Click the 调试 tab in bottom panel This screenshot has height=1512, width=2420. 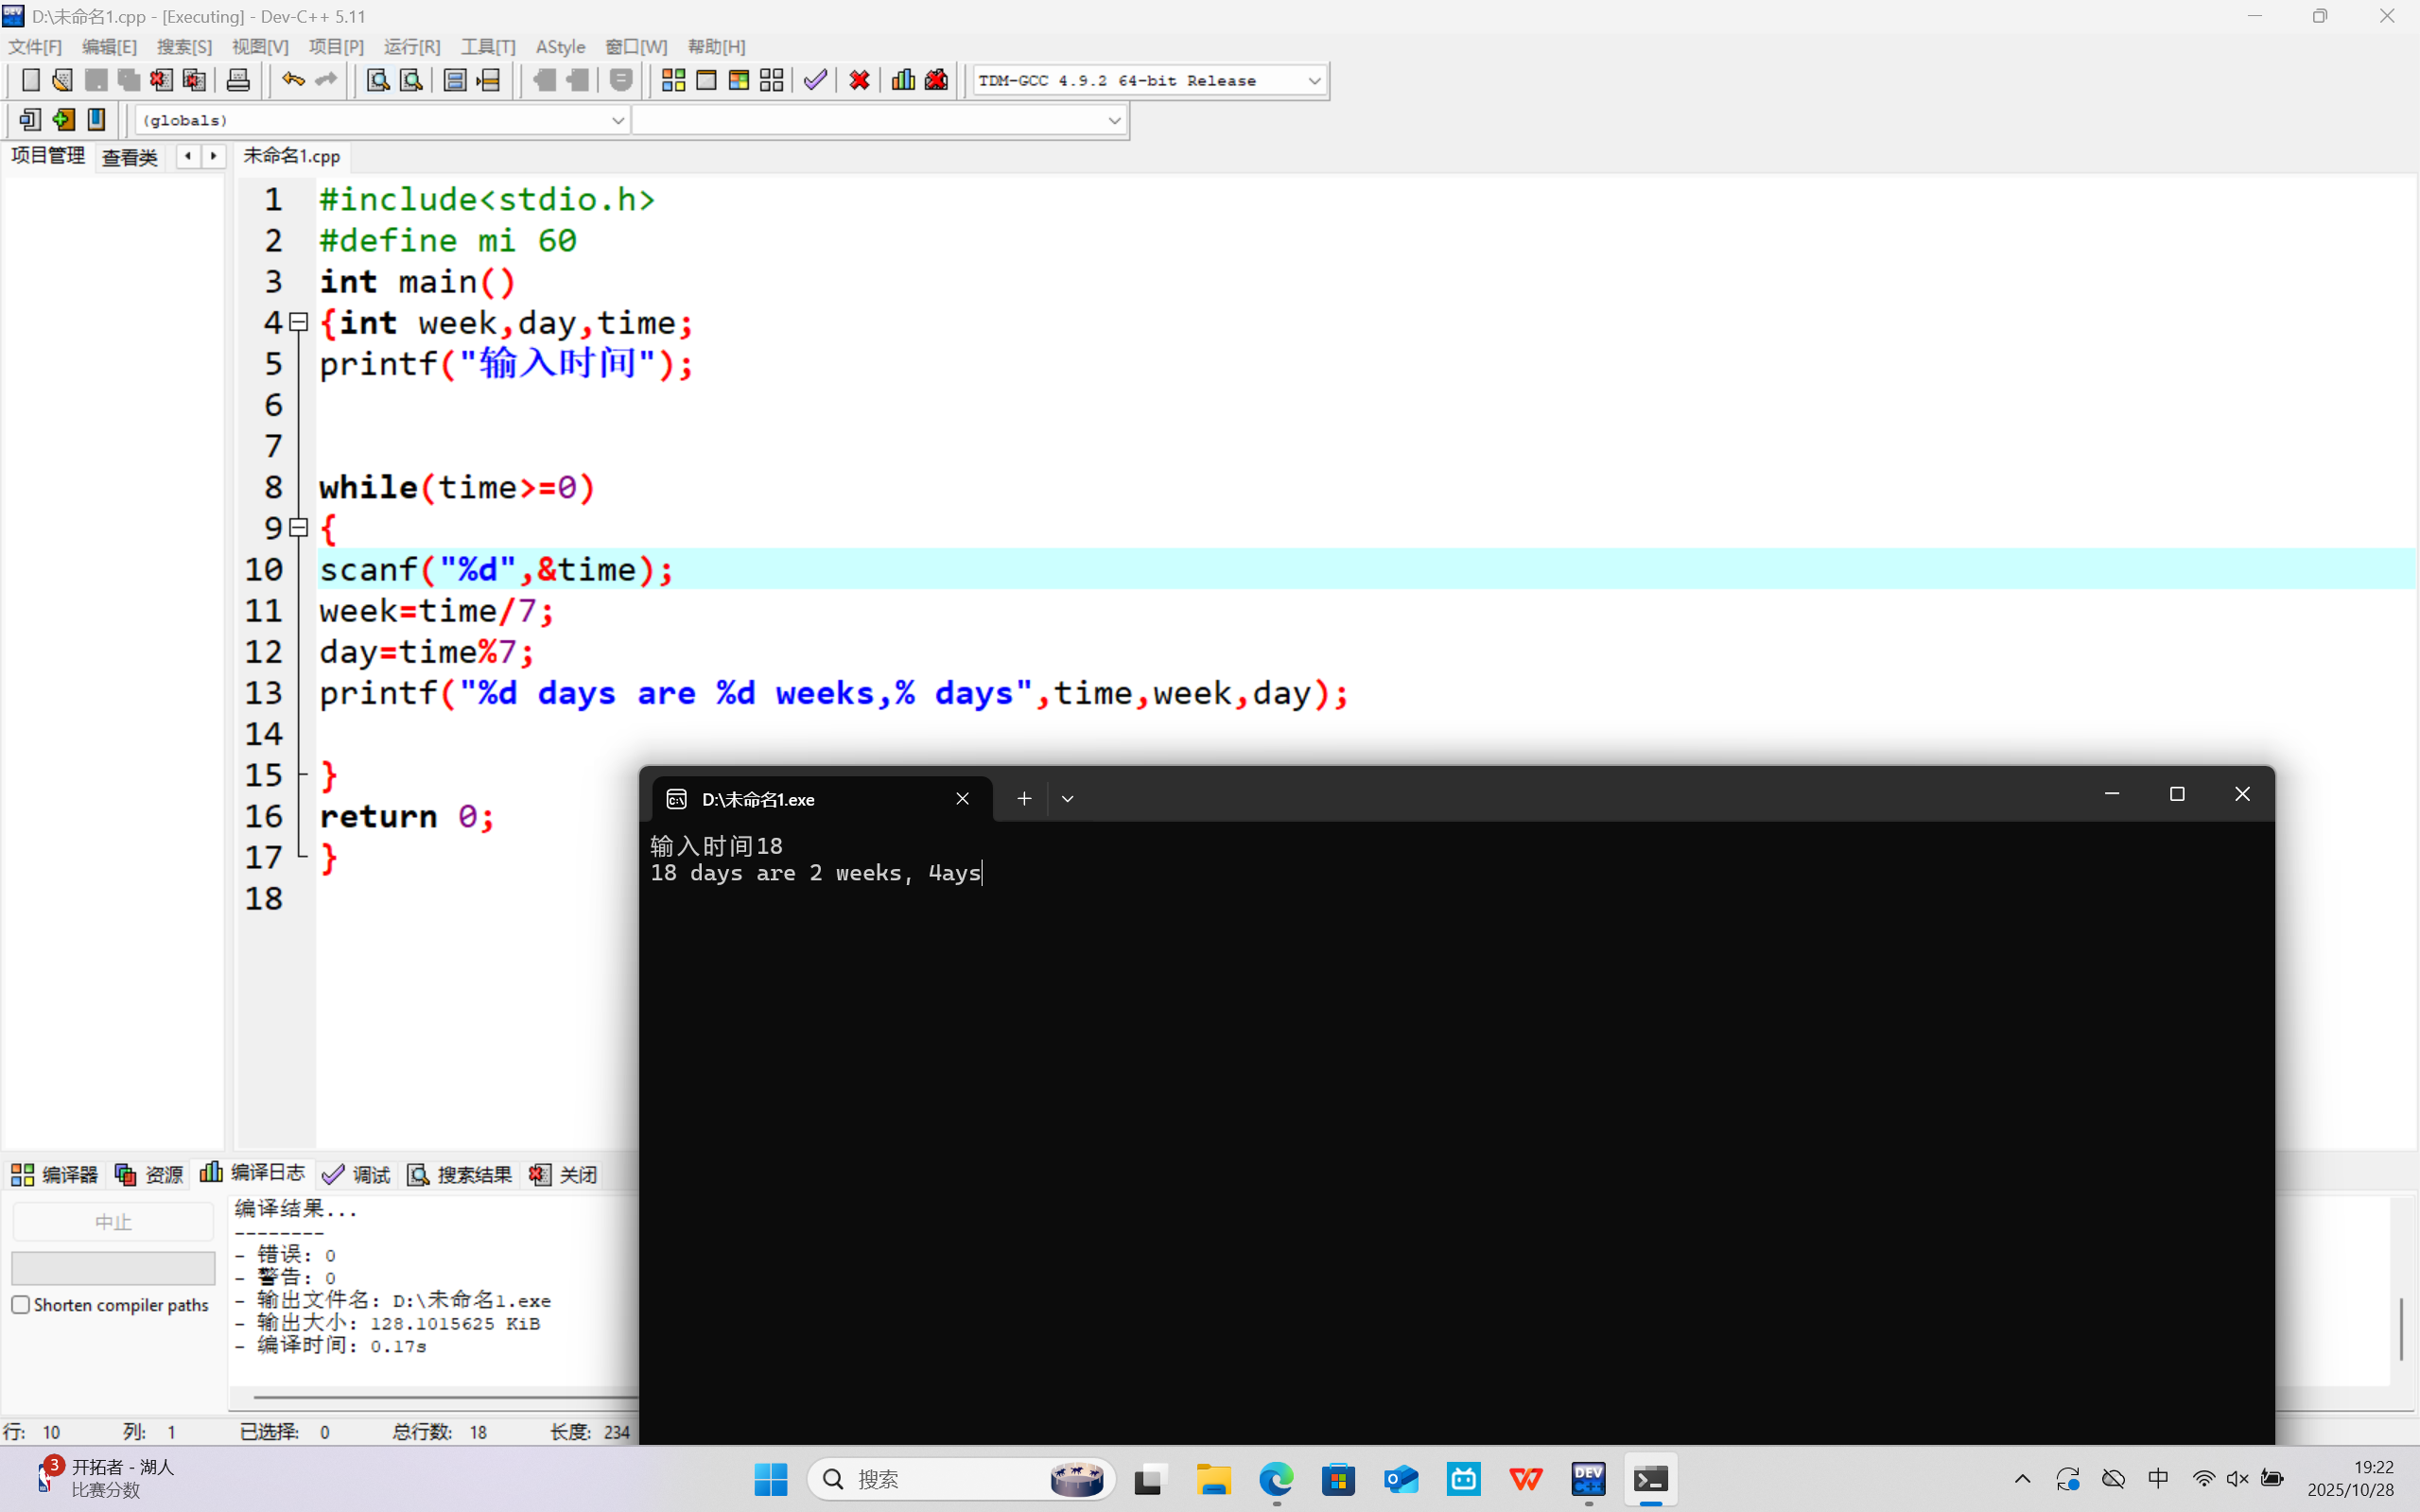pyautogui.click(x=358, y=1174)
